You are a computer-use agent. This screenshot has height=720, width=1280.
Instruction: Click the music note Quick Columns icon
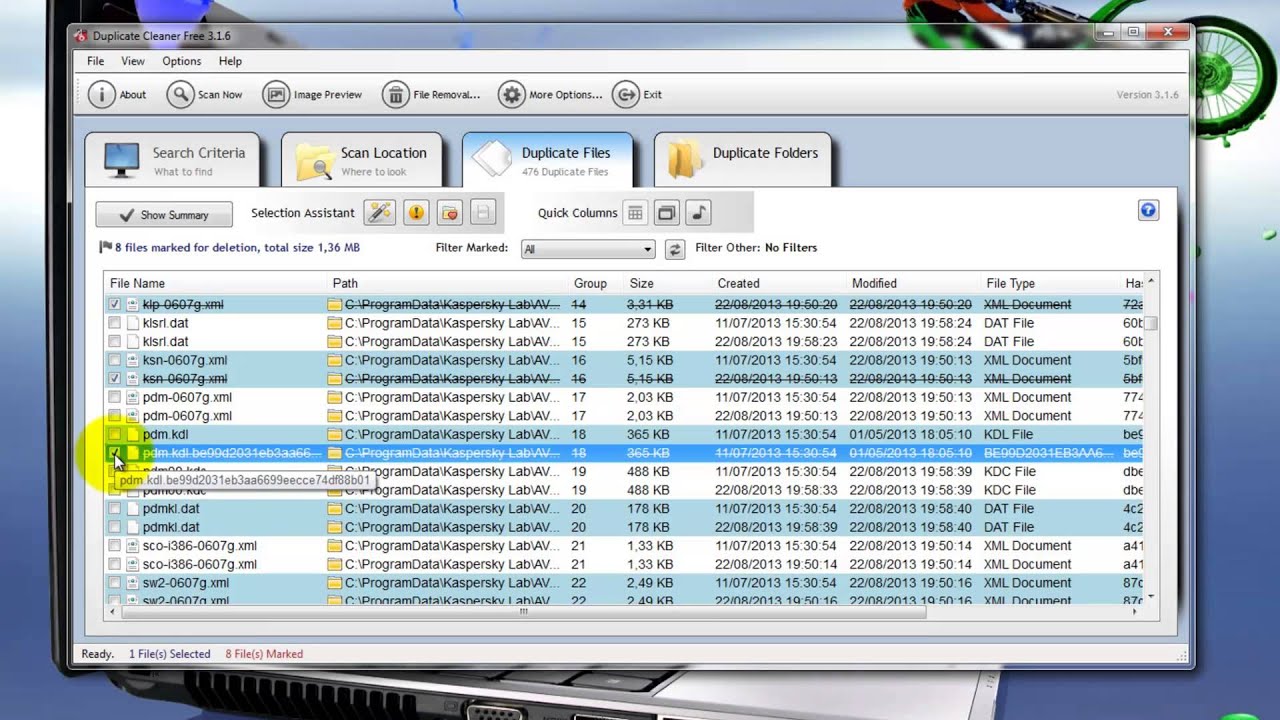(699, 212)
